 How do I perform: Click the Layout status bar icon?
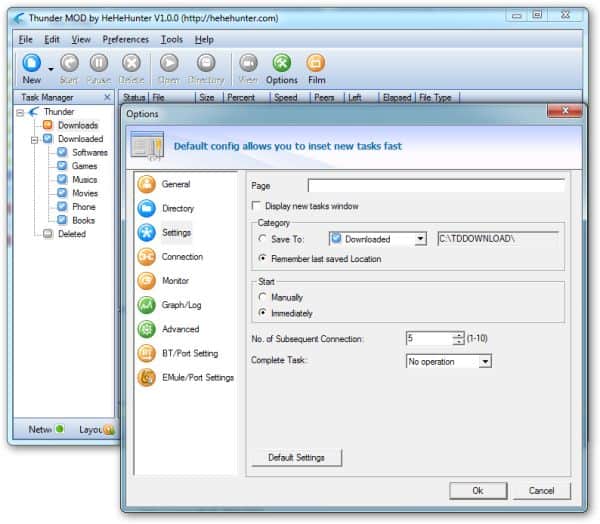pos(109,429)
